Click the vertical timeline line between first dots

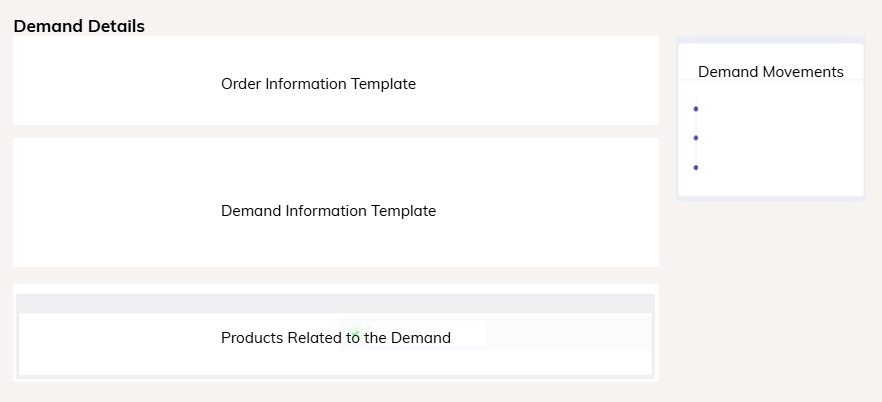696,123
